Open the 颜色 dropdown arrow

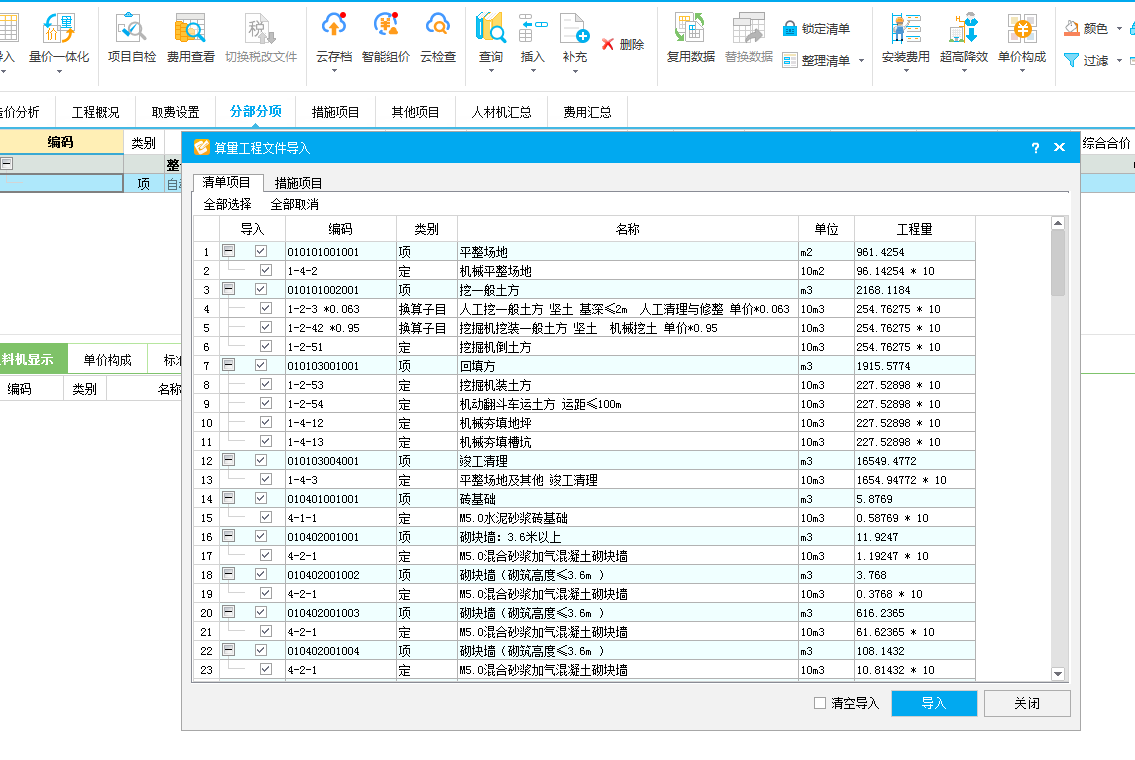(x=1119, y=29)
